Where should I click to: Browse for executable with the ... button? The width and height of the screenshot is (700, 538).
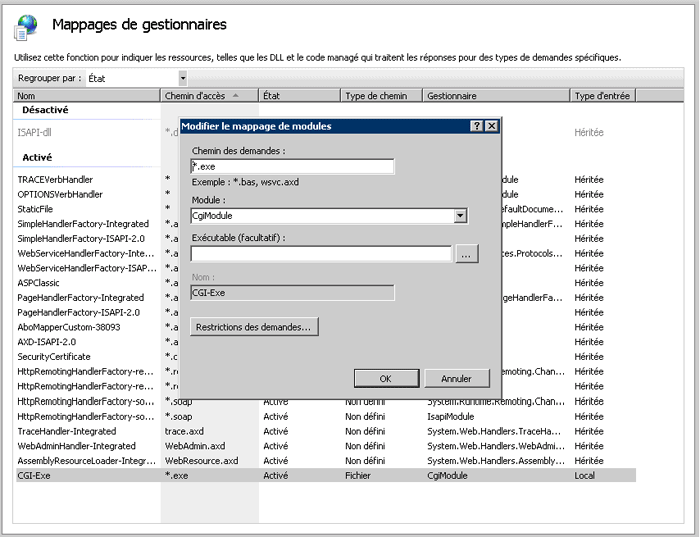coord(467,254)
